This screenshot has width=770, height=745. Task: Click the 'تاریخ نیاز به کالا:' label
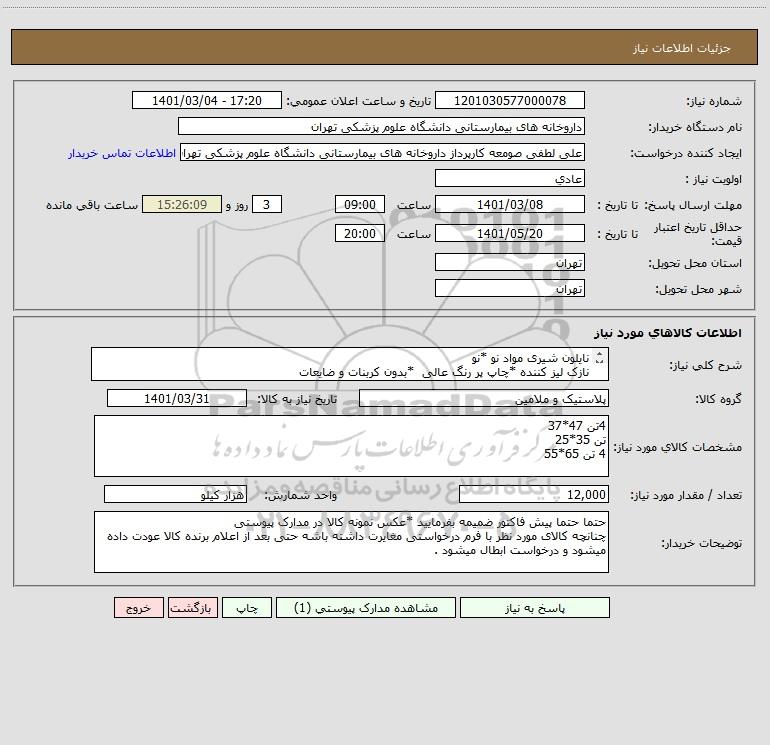[x=297, y=399]
